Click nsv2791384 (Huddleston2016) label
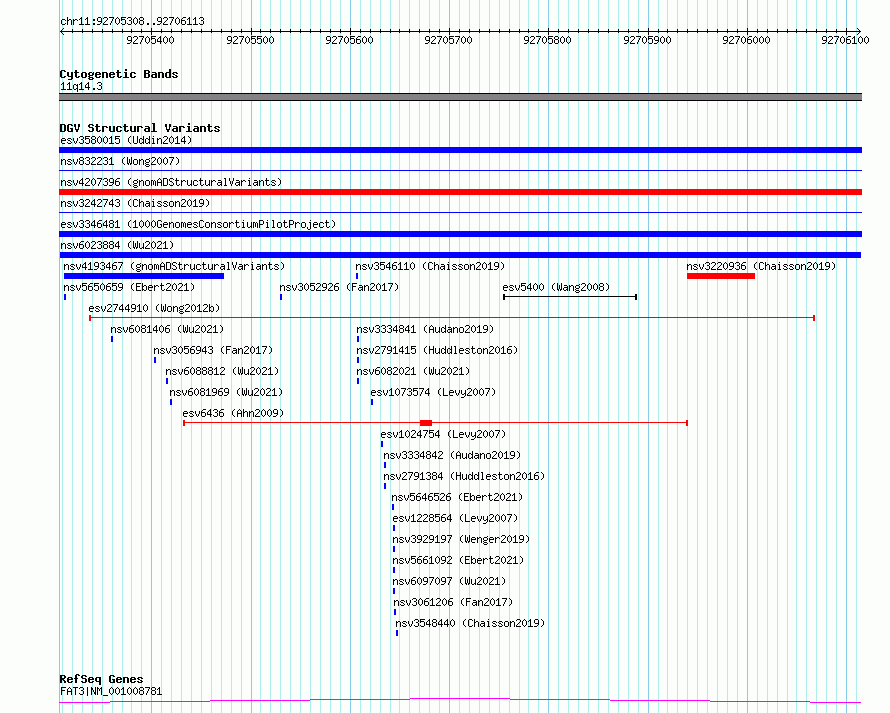Screen dimensions: 890x713 pos(464,476)
